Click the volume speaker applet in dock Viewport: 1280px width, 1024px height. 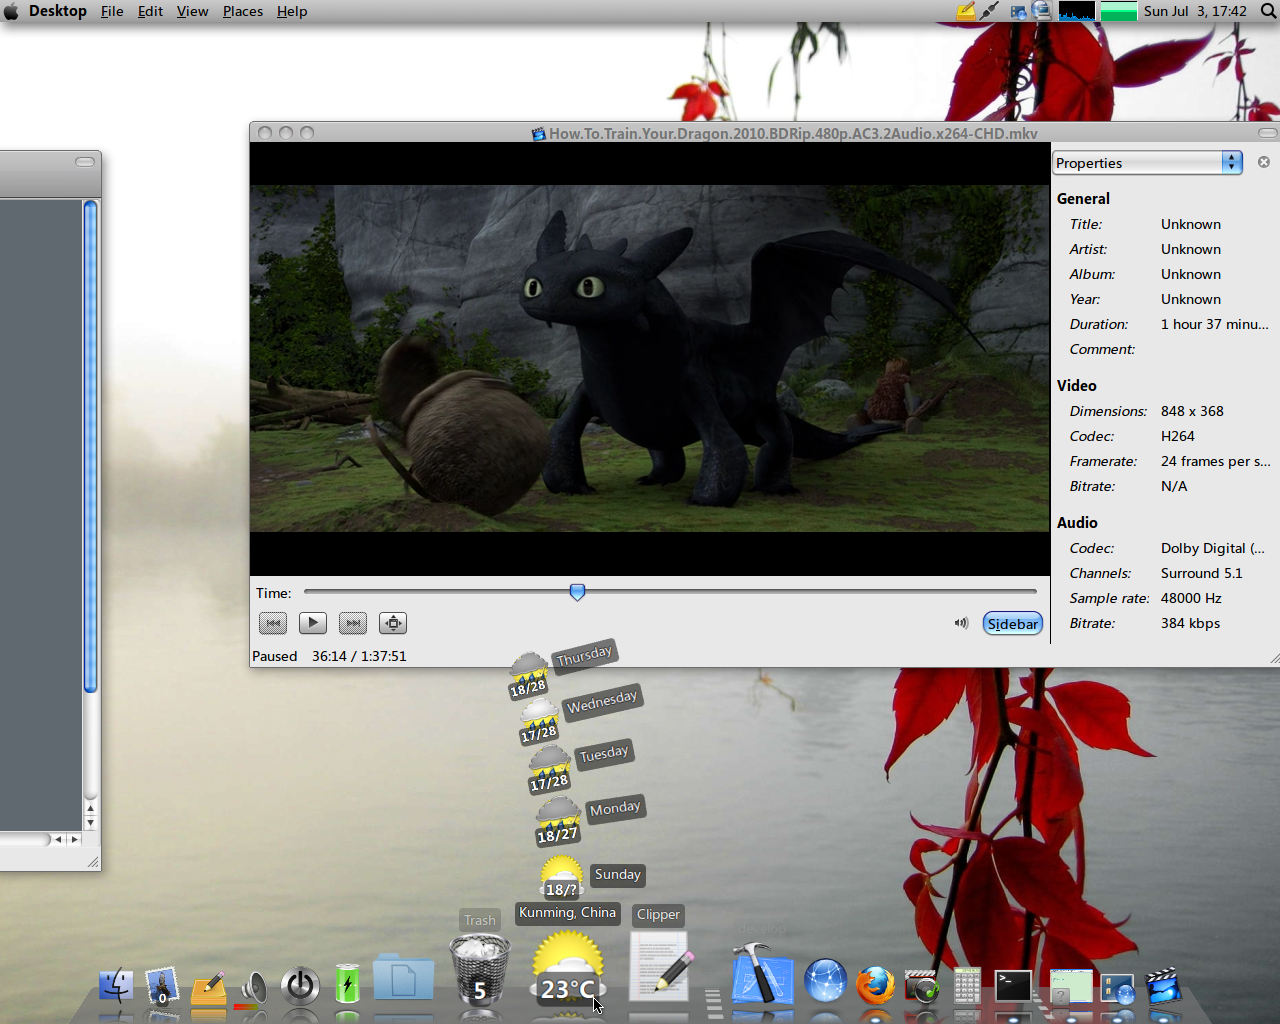click(x=254, y=988)
